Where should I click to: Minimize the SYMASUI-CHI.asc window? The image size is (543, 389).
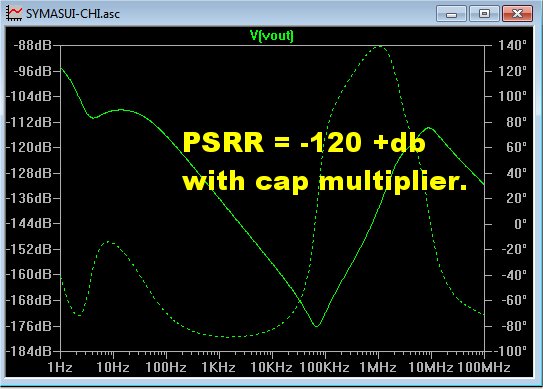point(451,14)
